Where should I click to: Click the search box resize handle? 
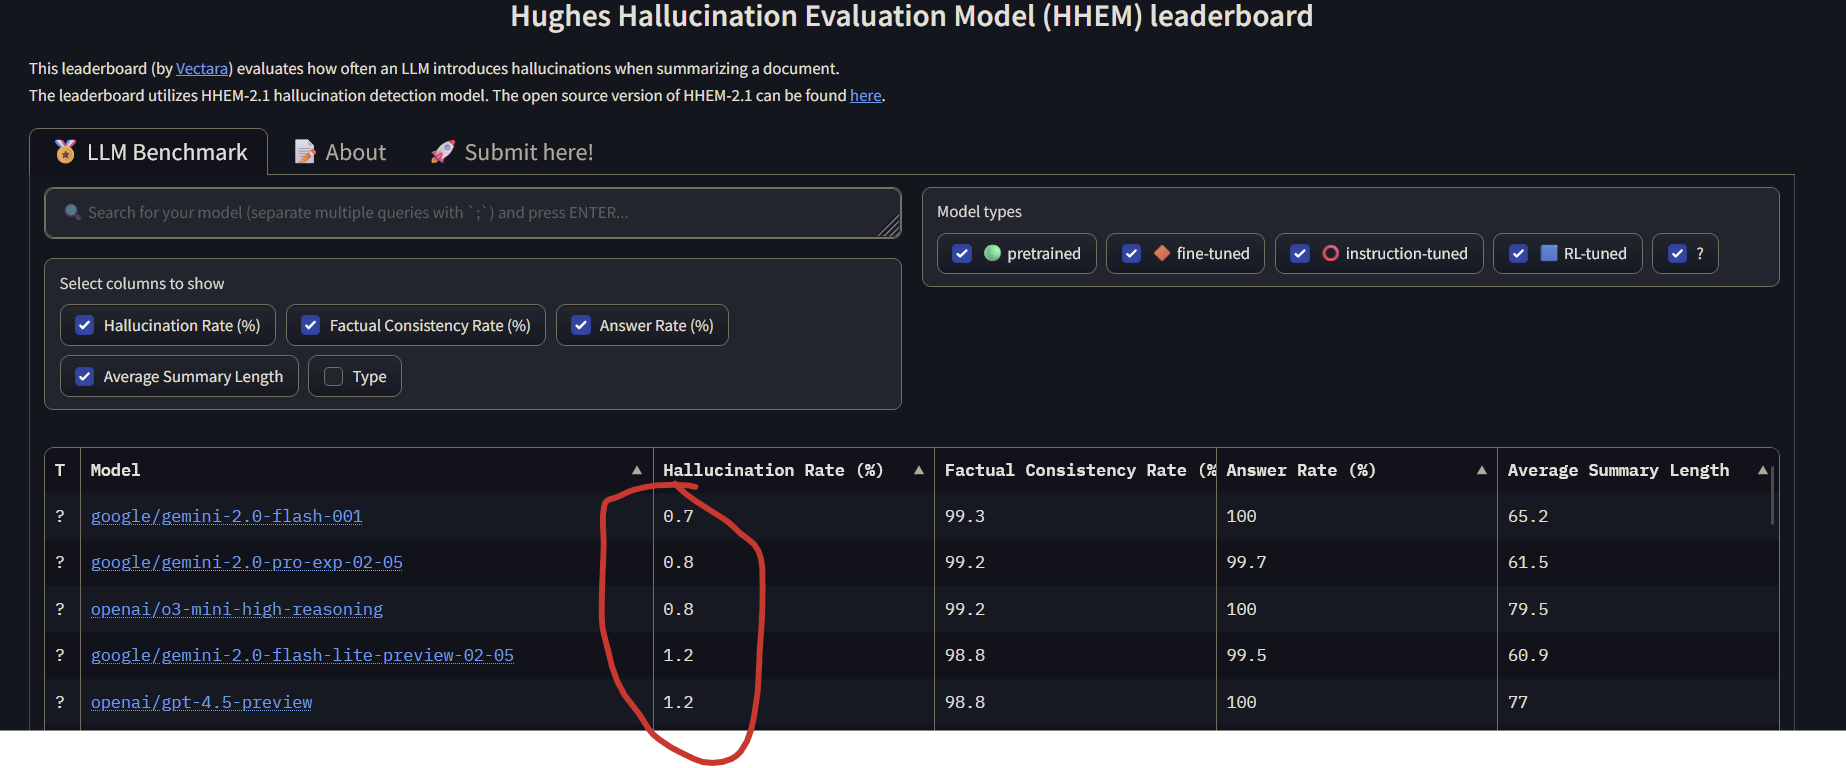click(x=889, y=227)
